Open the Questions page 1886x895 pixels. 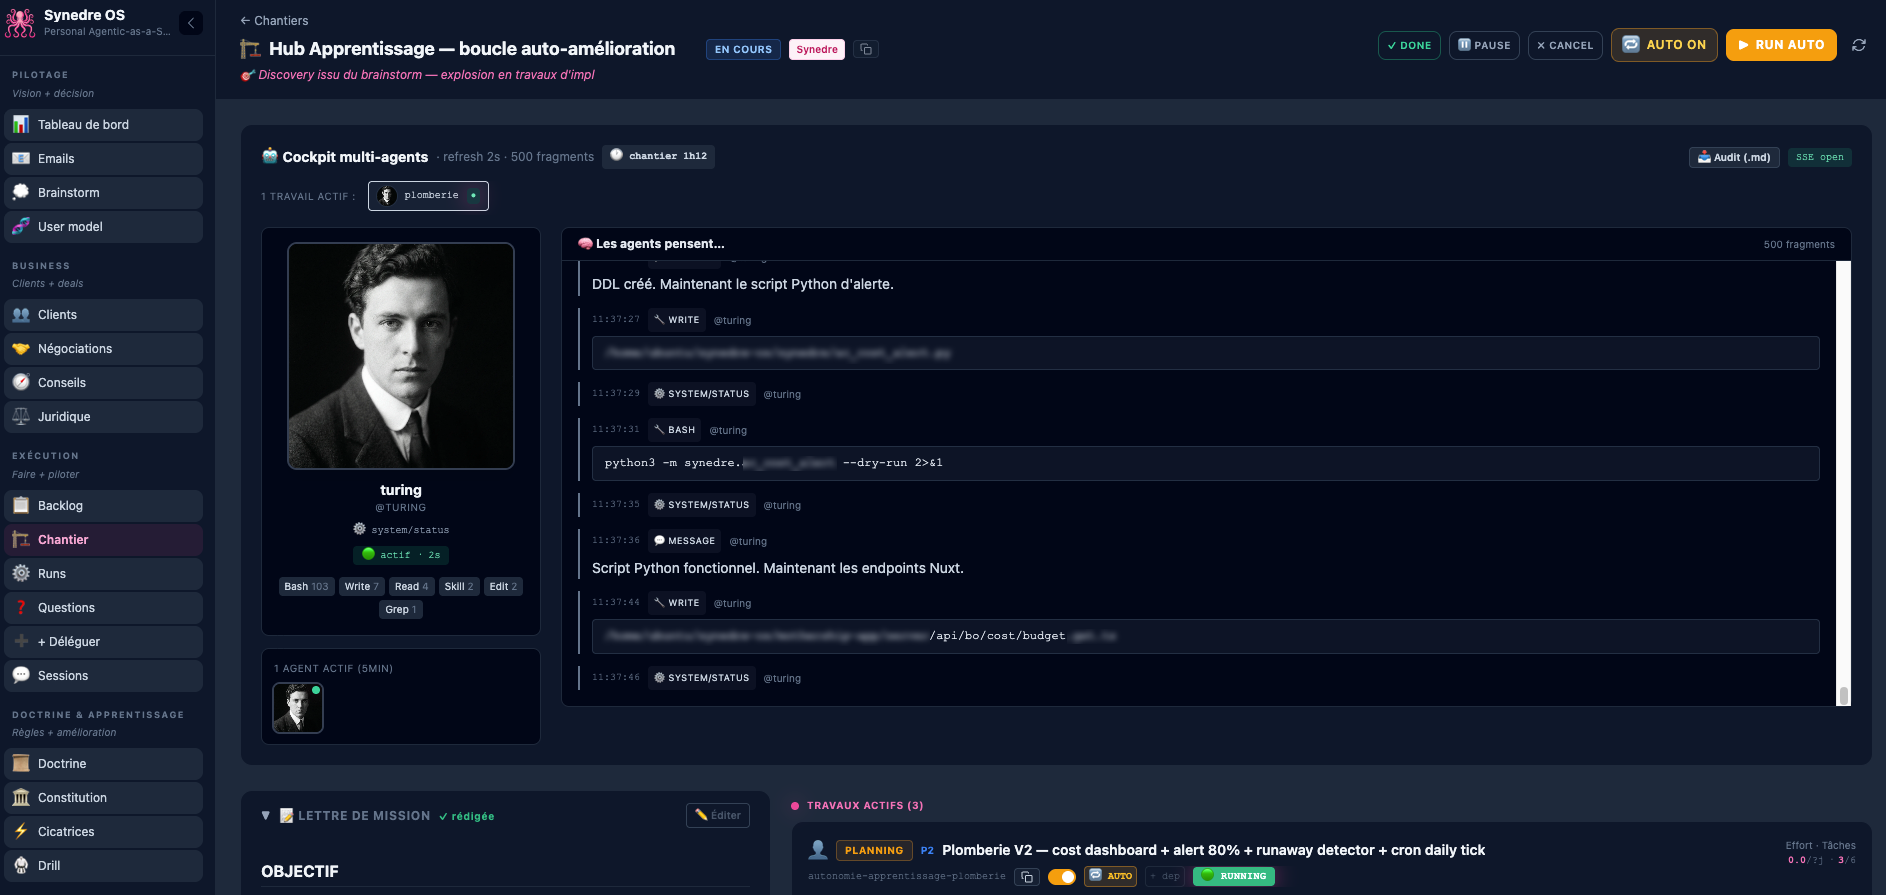(104, 608)
